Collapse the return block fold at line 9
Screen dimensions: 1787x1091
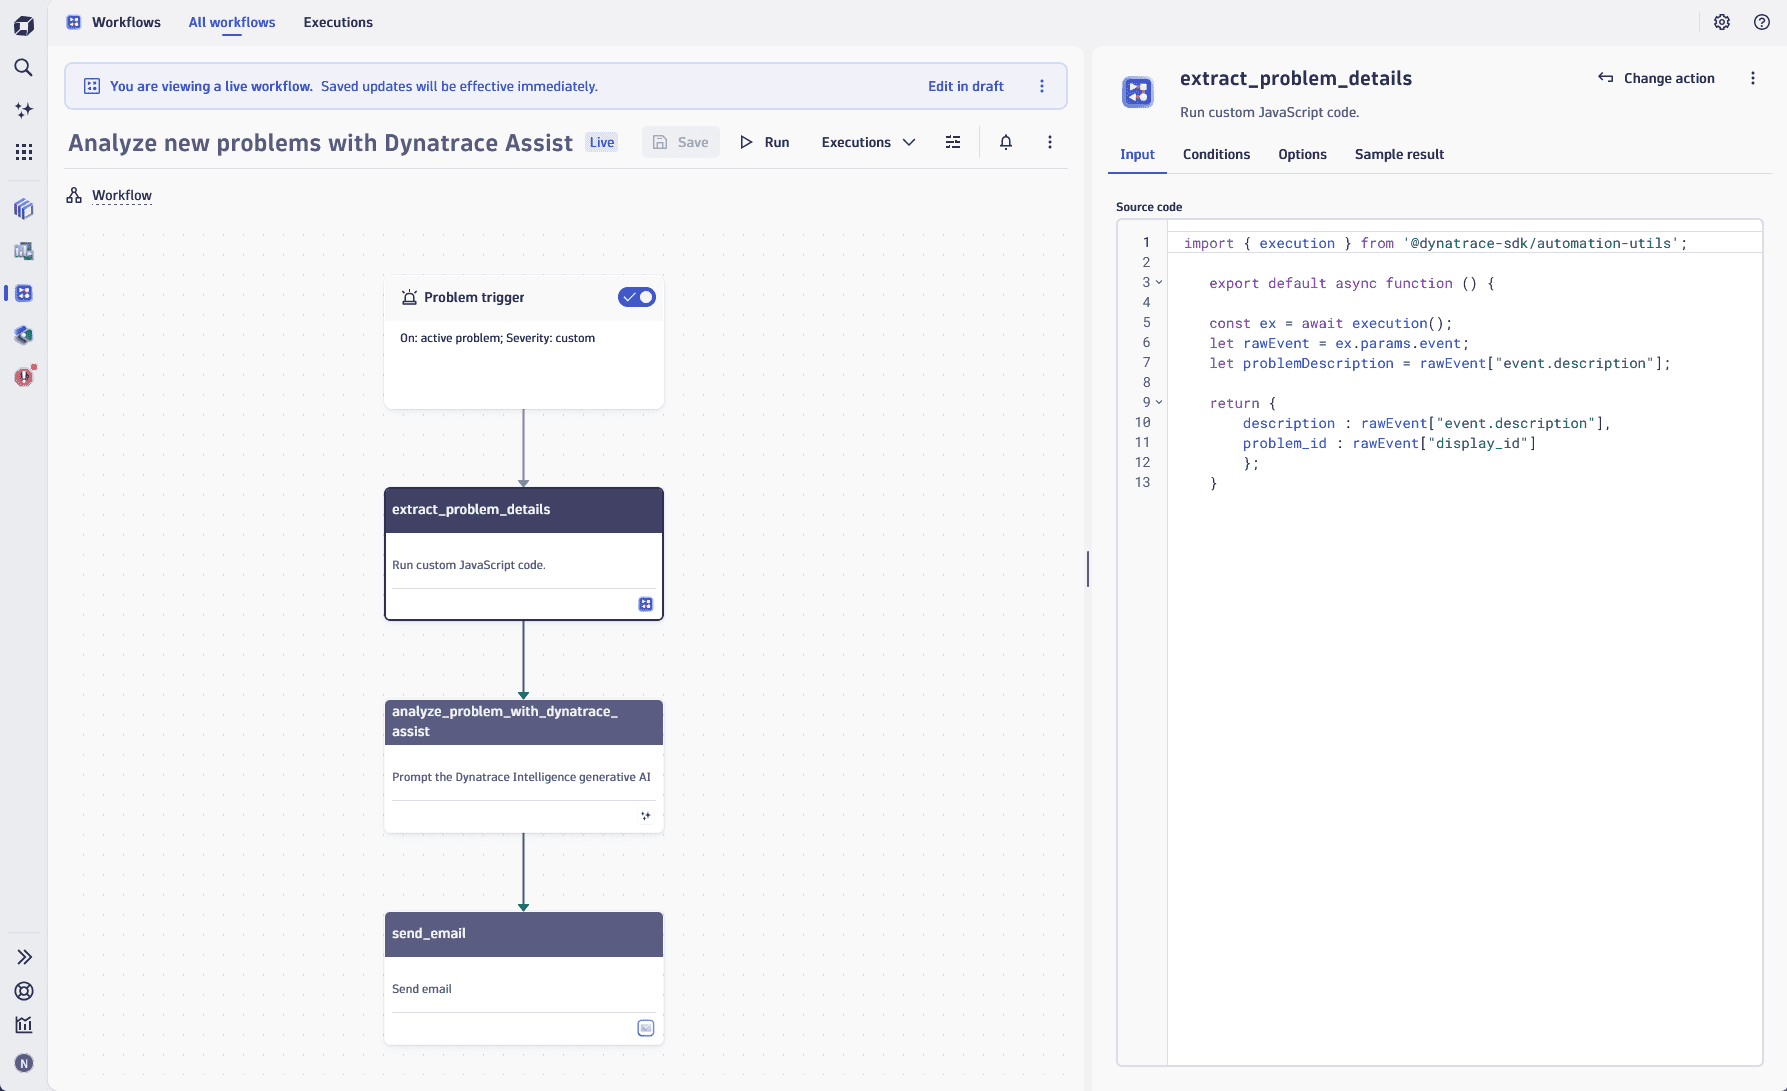coord(1159,402)
